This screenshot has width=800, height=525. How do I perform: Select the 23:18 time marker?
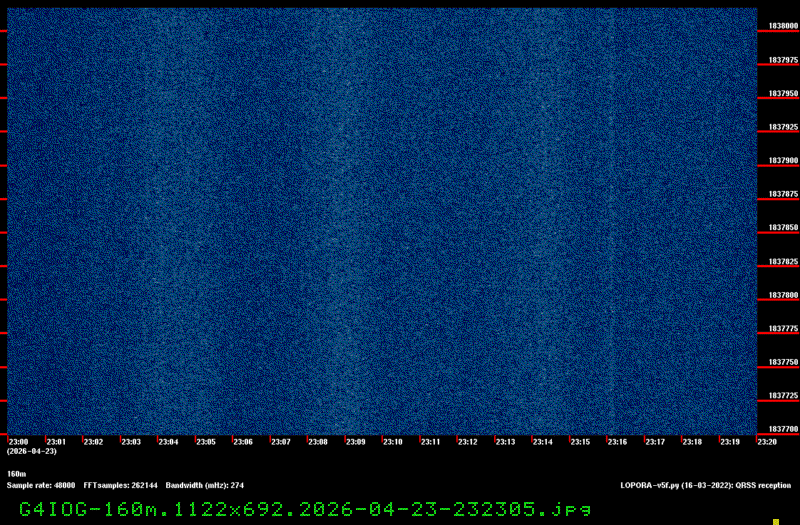tap(692, 442)
